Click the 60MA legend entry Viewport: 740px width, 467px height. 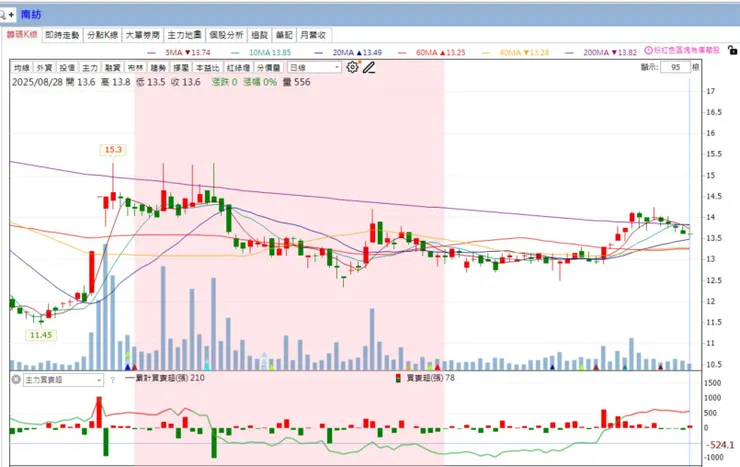pyautogui.click(x=432, y=52)
